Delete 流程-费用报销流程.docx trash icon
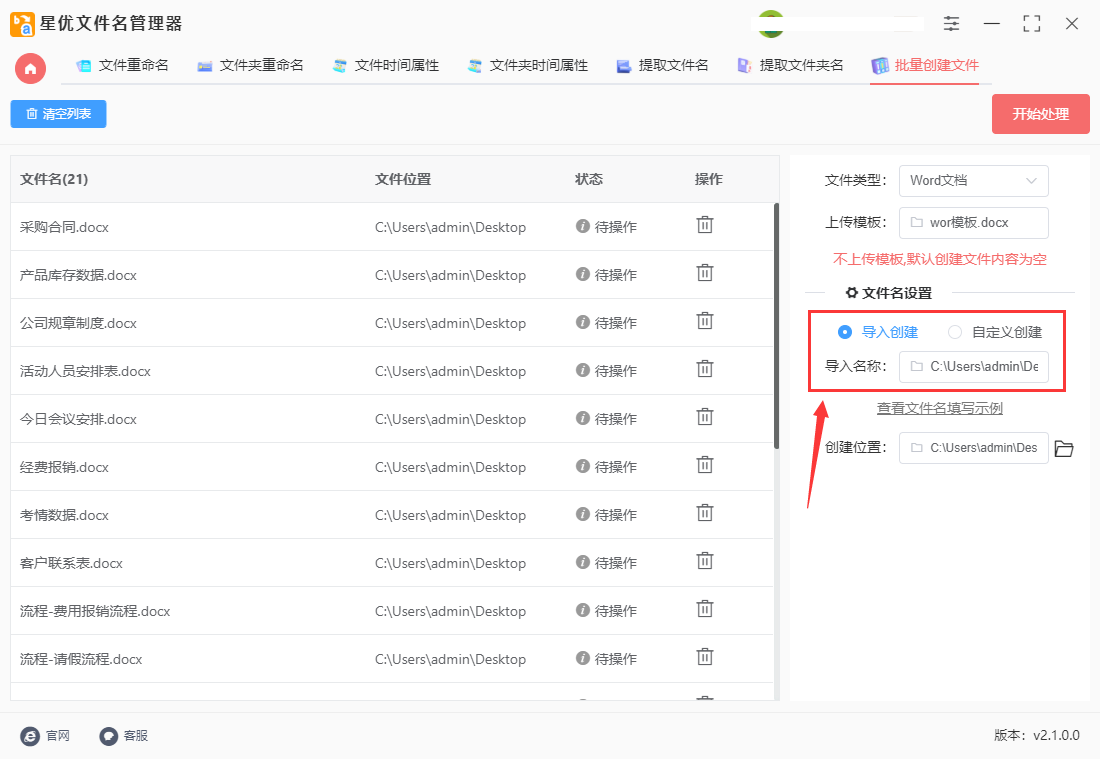 (x=704, y=609)
